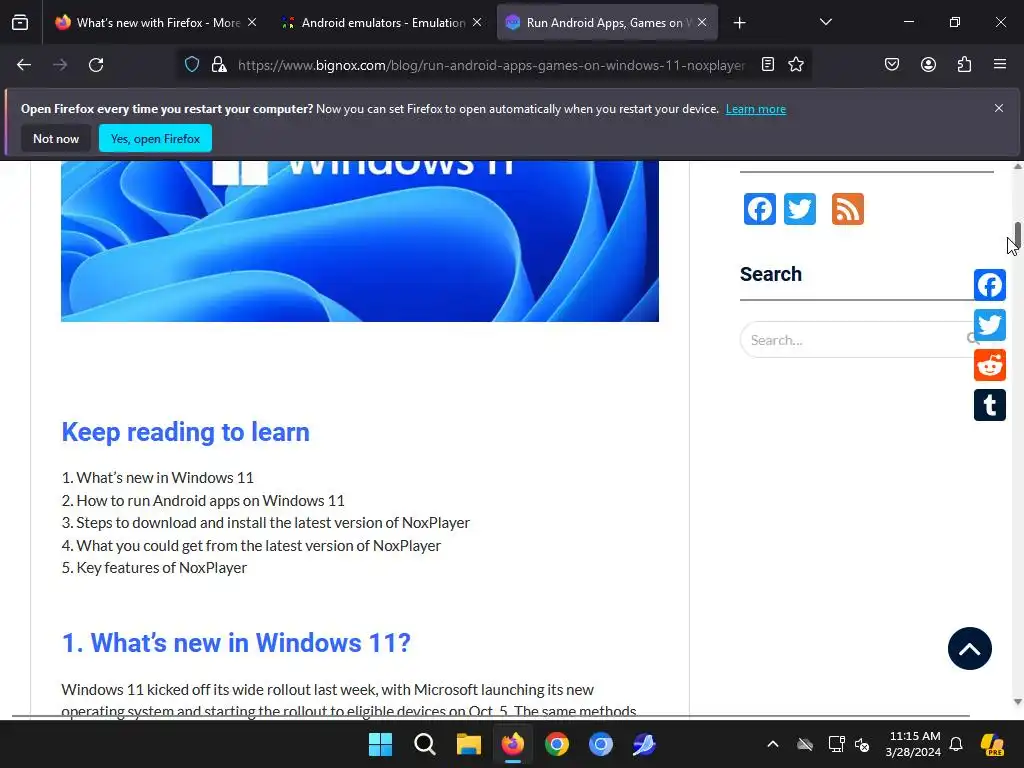Close the What's new with Firefox tab
Viewport: 1024px width, 768px height.
click(252, 22)
